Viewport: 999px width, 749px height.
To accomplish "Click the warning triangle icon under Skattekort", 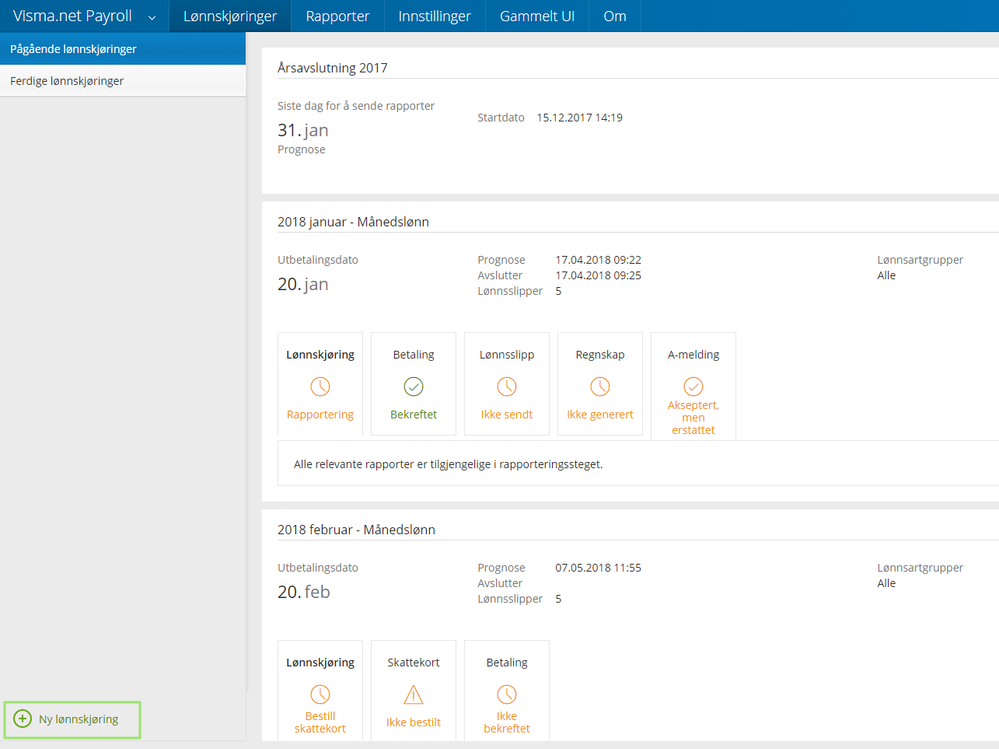I will tap(413, 694).
